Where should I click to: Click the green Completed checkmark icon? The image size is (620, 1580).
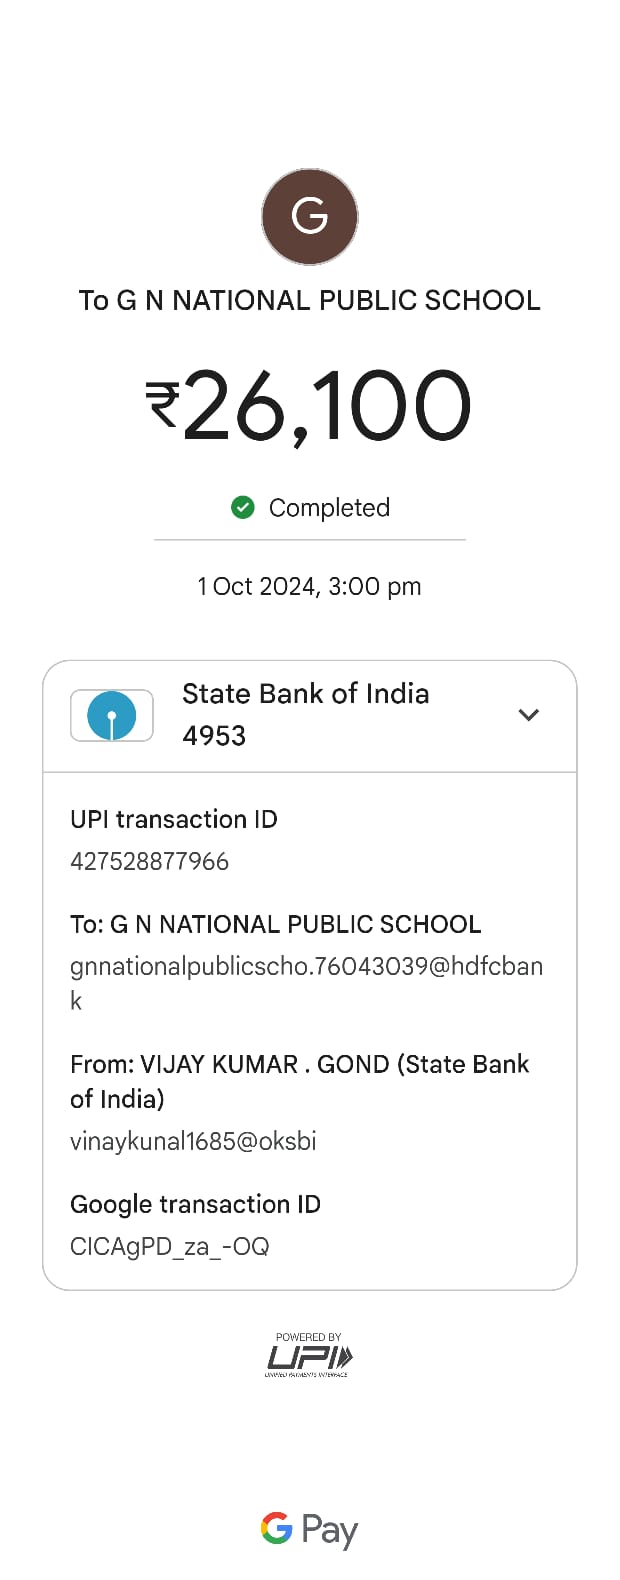(x=243, y=508)
